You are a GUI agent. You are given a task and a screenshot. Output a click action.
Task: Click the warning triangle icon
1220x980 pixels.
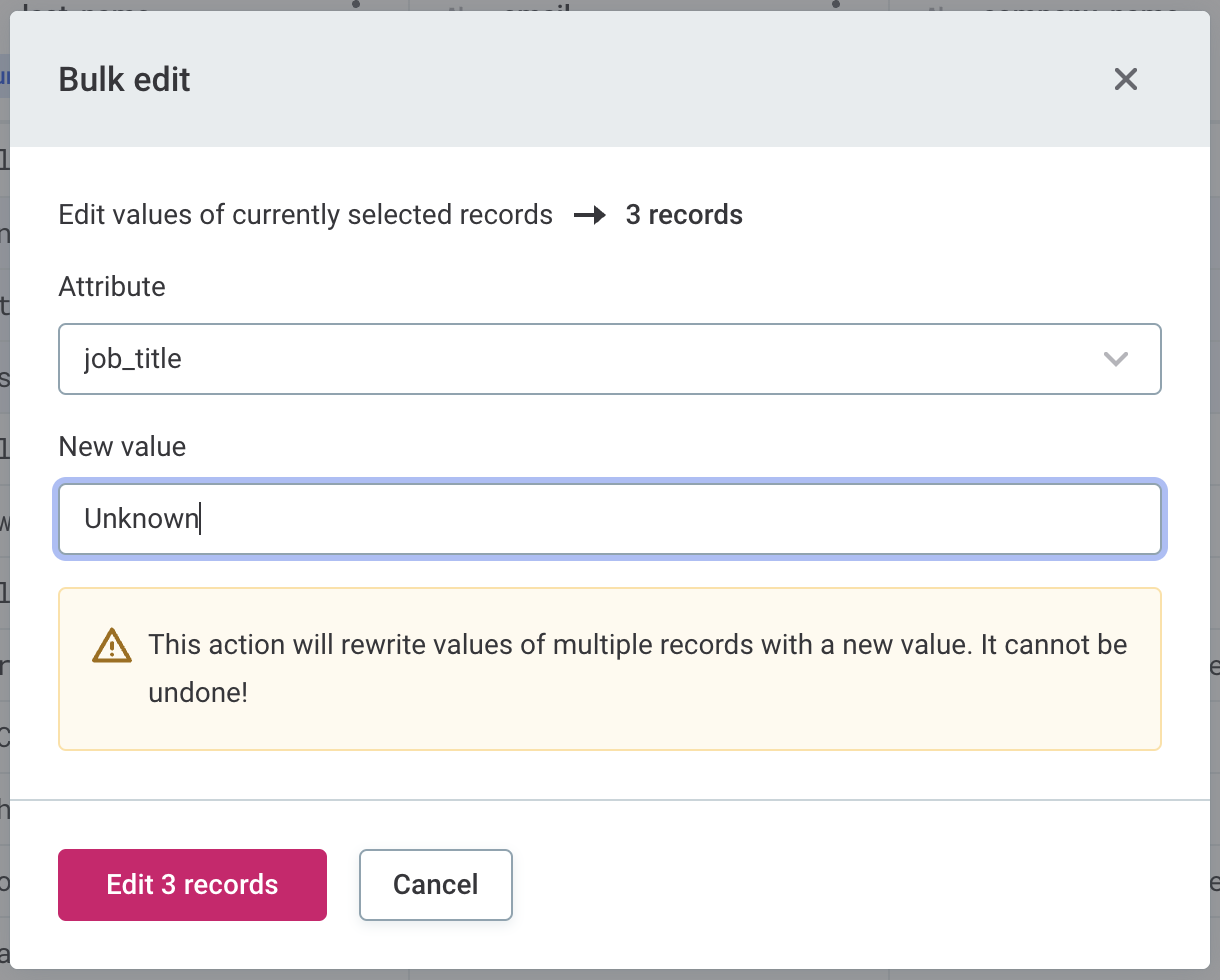pos(112,645)
